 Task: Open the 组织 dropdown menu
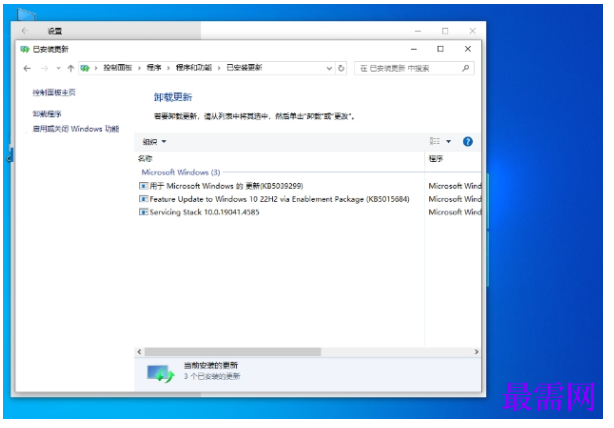[x=154, y=142]
